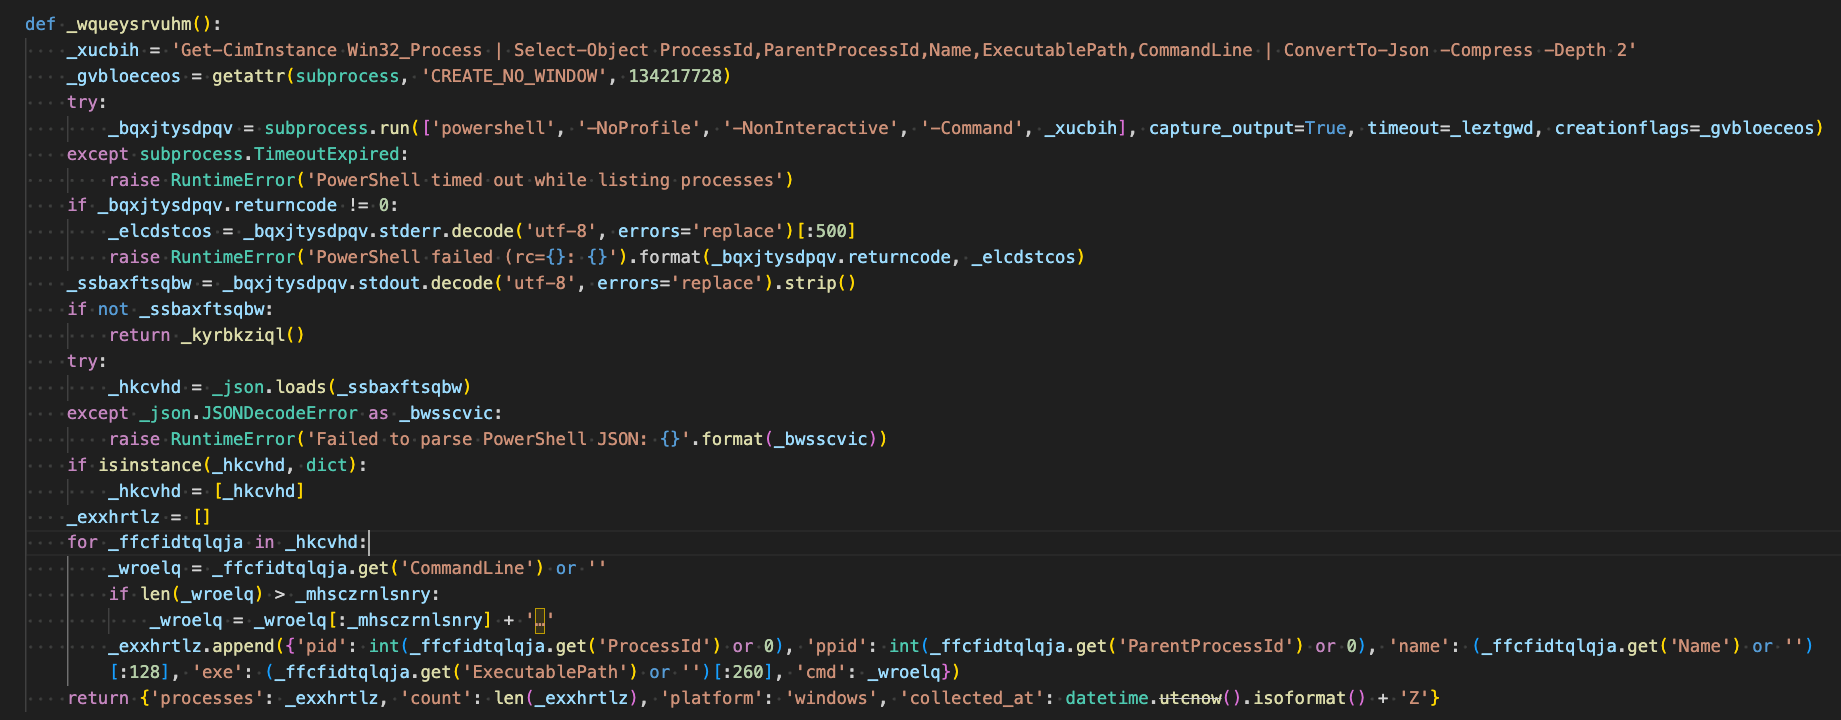Click the timeout=_leztgwd argument
Screen dimensions: 1841x720
coord(1451,128)
